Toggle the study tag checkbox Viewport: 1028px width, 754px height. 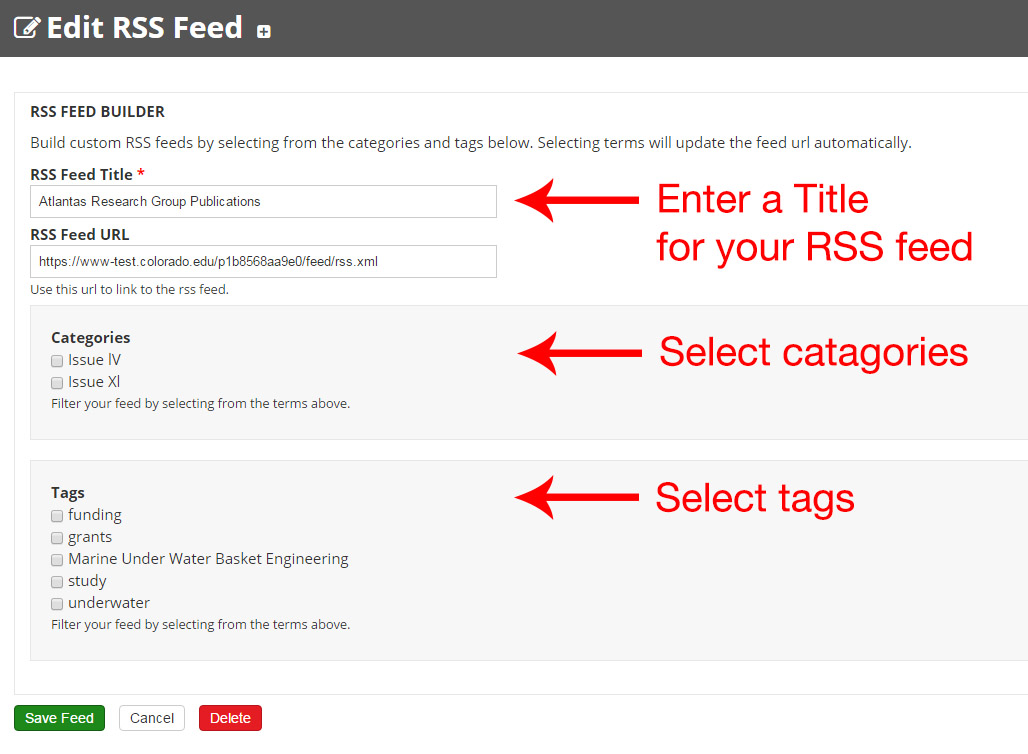click(x=57, y=582)
